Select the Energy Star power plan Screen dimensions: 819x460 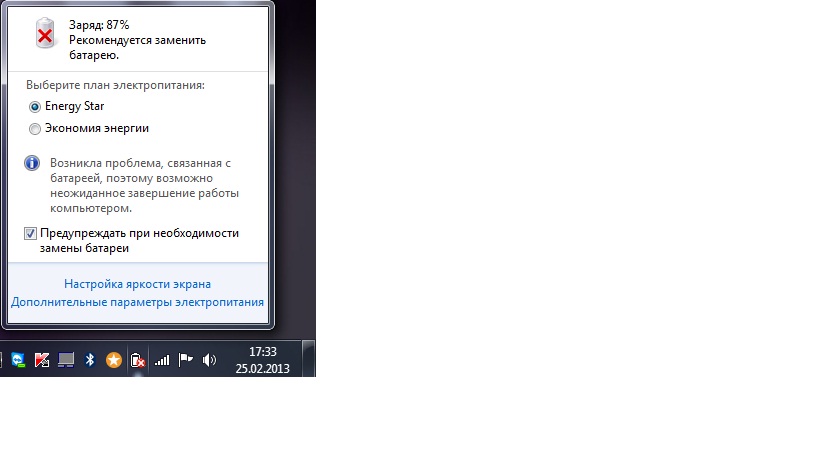tap(35, 106)
